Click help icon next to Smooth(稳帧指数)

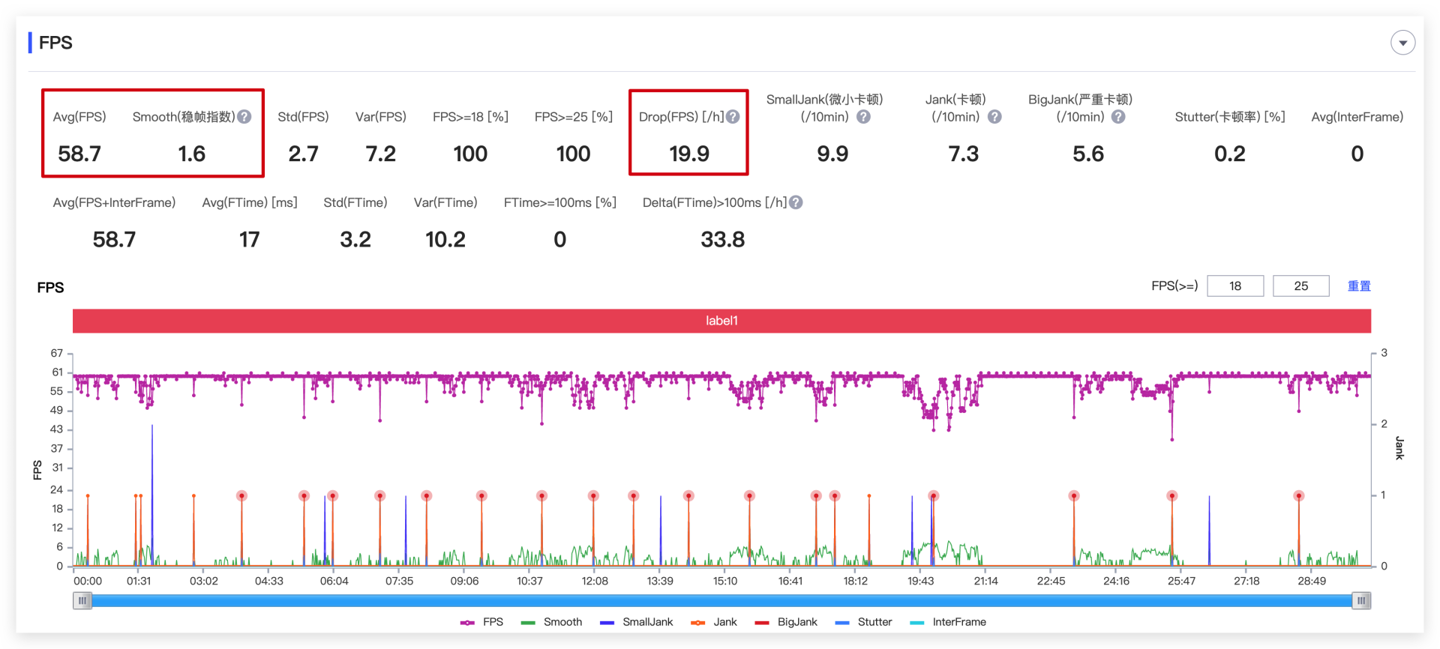tap(244, 117)
